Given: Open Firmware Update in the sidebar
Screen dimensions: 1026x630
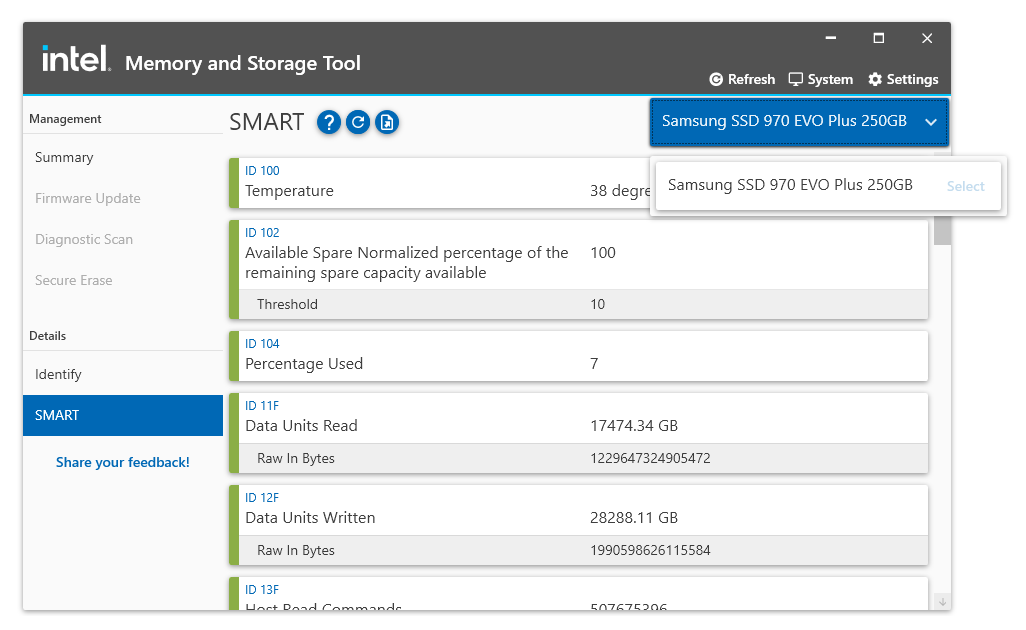Looking at the screenshot, I should [88, 198].
